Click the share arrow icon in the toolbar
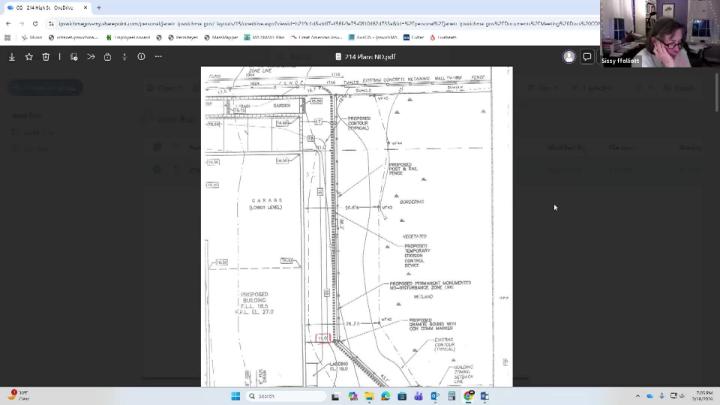Image resolution: width=720 pixels, height=405 pixels. tap(90, 57)
